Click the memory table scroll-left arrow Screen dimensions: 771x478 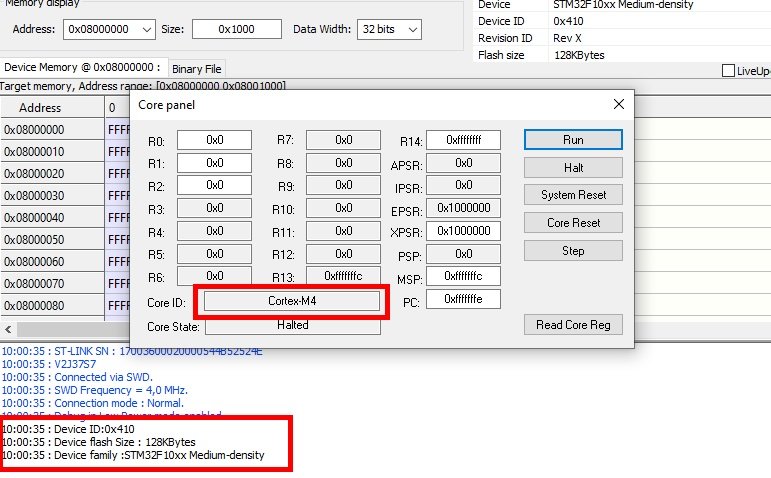point(8,329)
